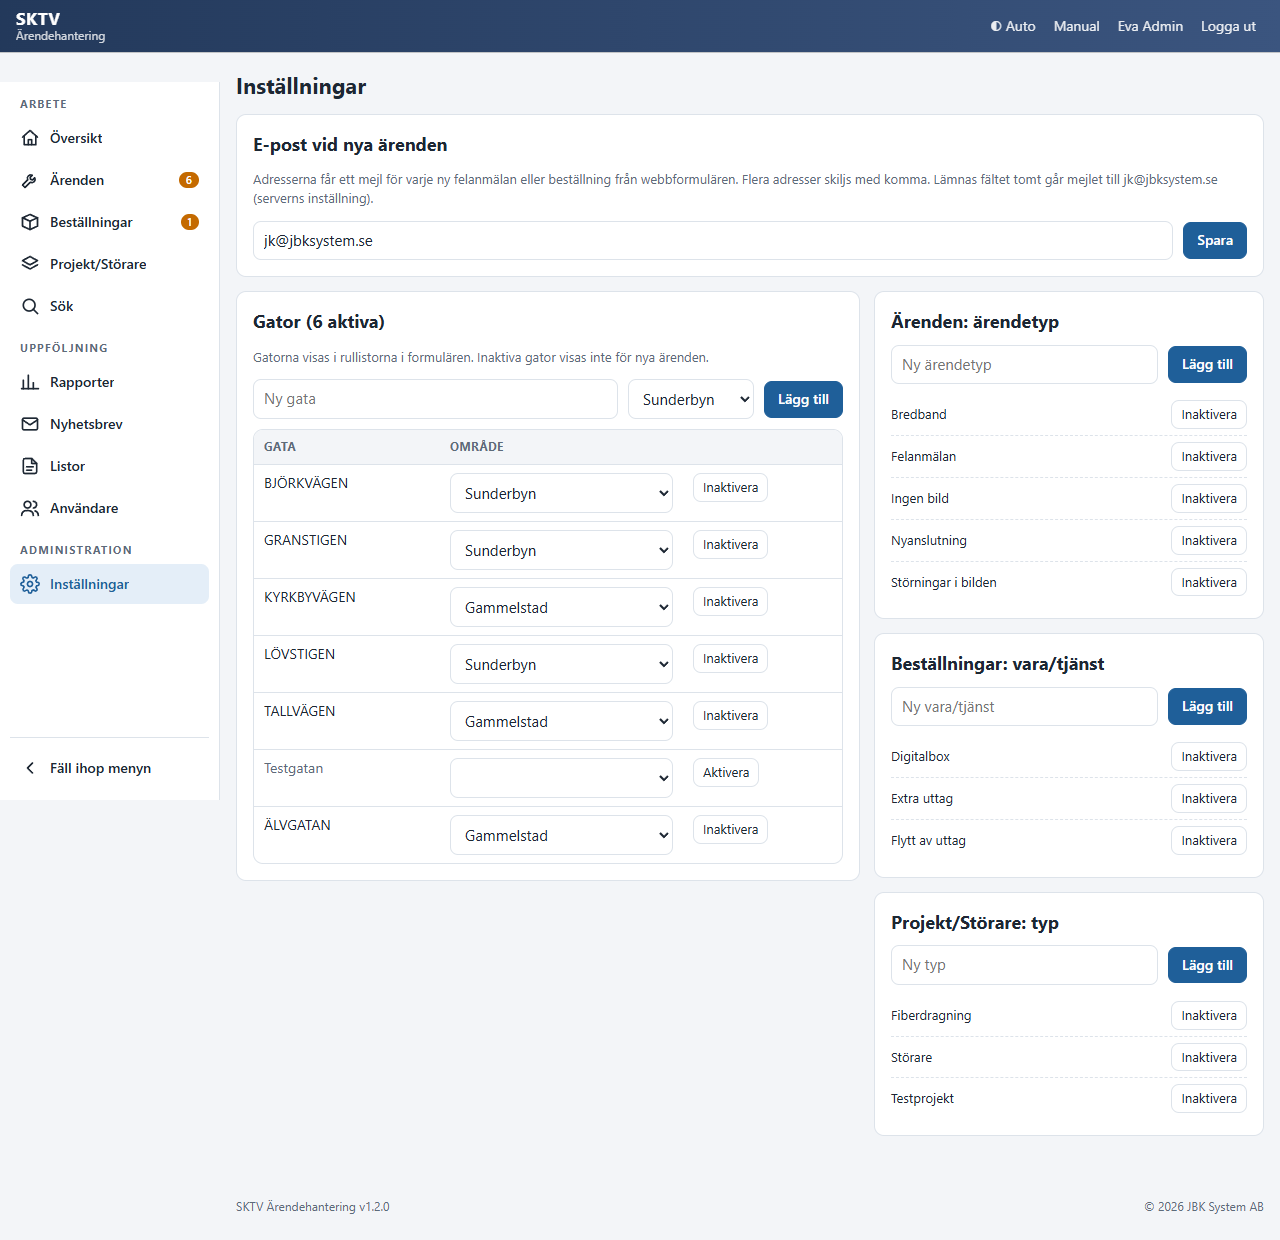Inactivate the Bredband case type
Image resolution: width=1280 pixels, height=1240 pixels.
point(1209,414)
